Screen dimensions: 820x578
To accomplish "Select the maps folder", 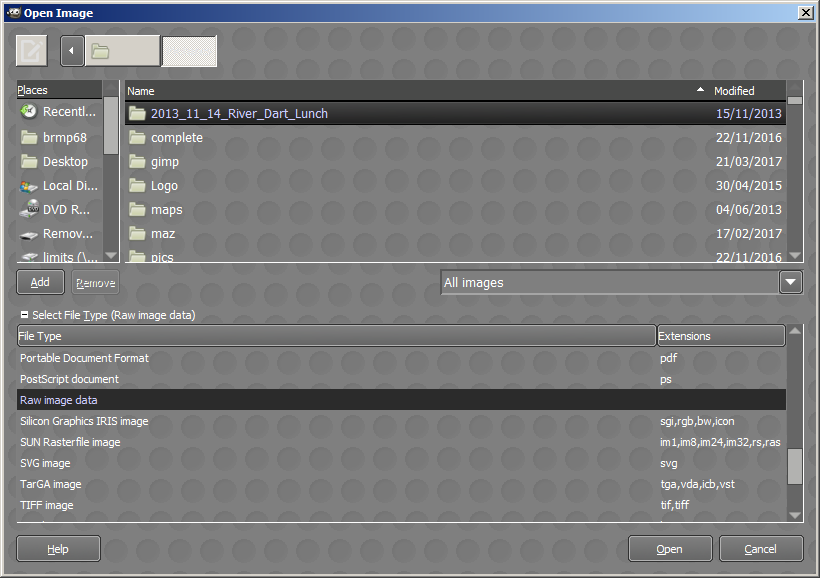I will (x=455, y=210).
